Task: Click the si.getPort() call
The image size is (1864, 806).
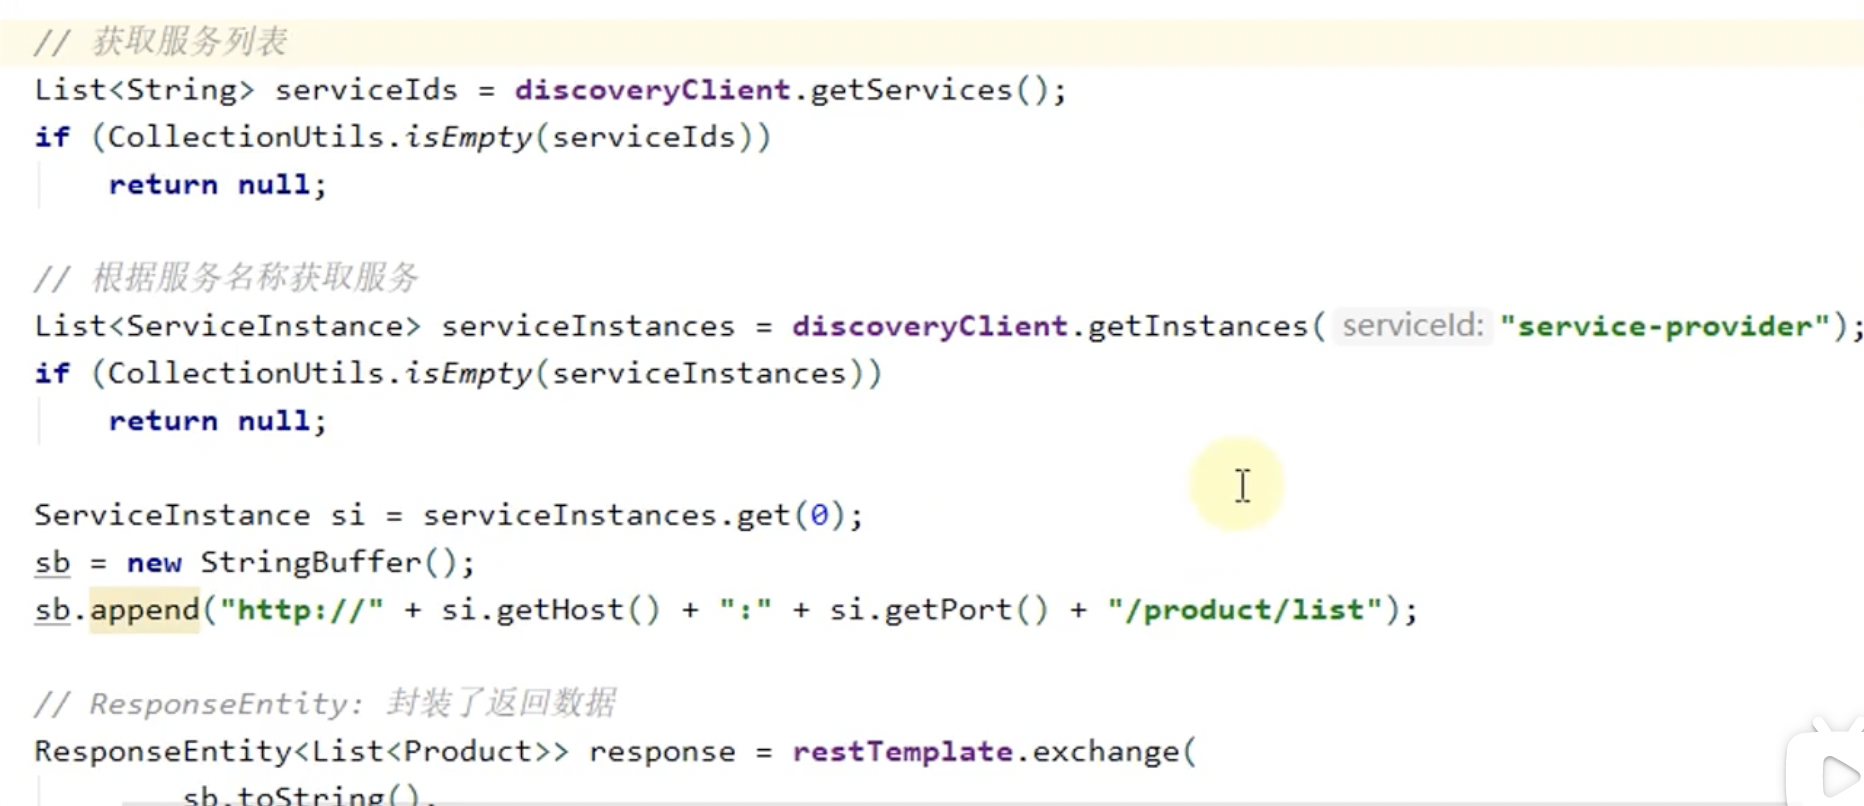Action: click(939, 610)
